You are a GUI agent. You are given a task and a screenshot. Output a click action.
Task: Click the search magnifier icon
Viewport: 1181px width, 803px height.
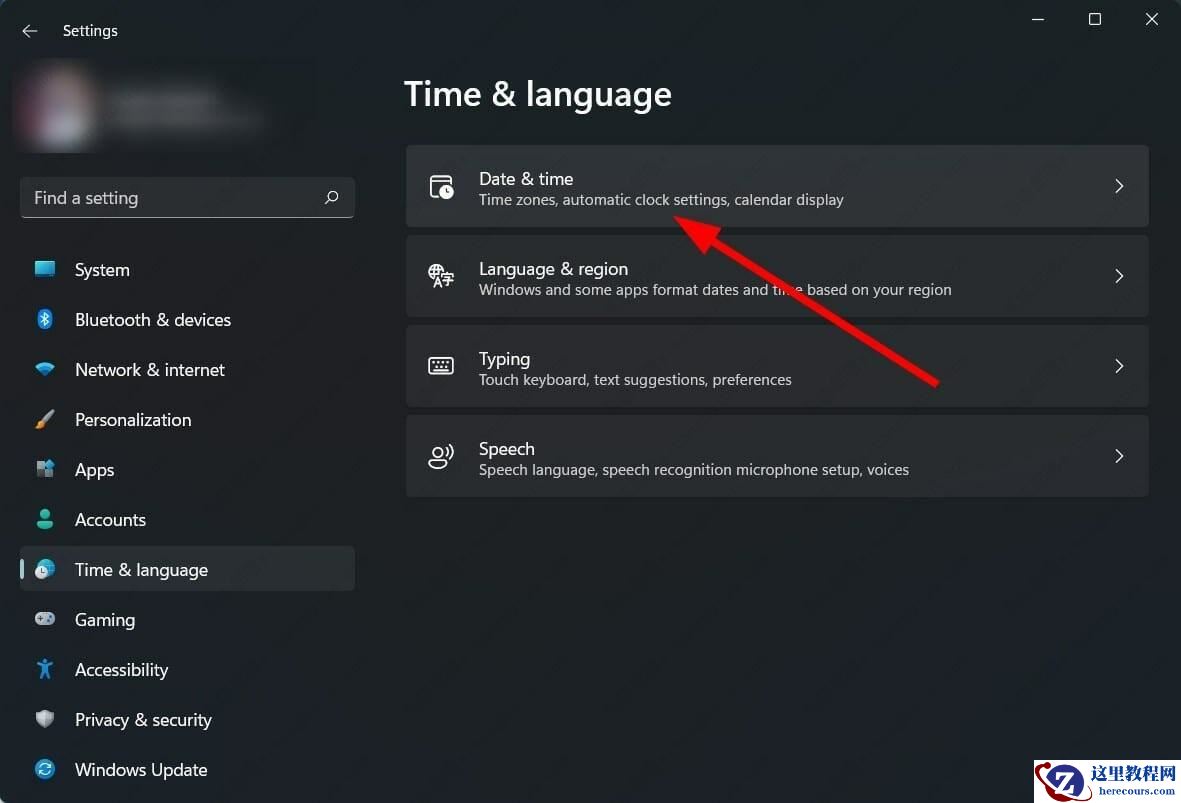point(331,197)
